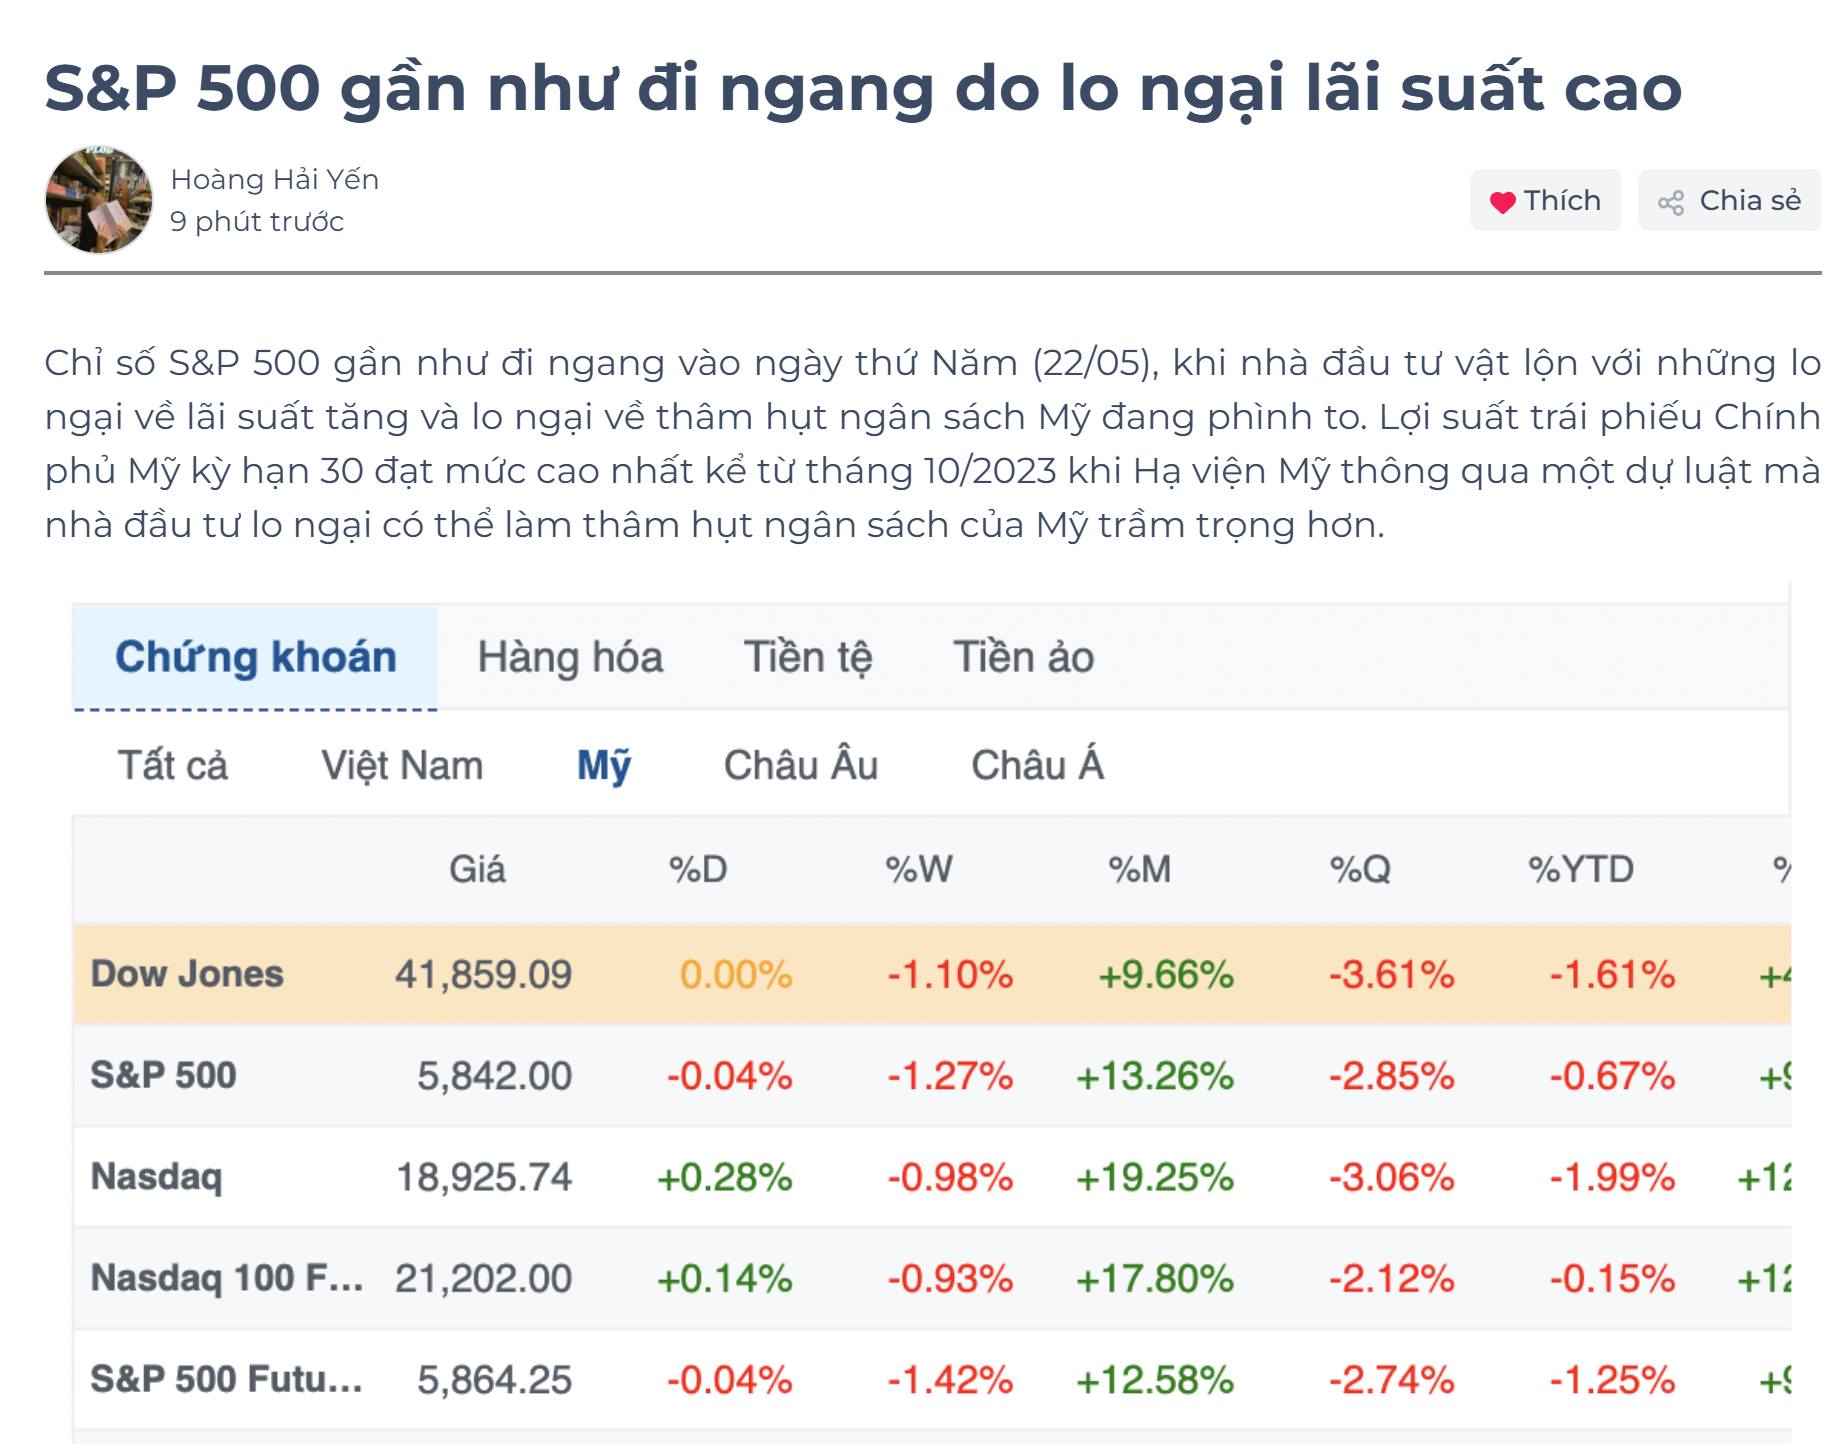1840x1444 pixels.
Task: Click the S&P 500 Futures row
Action: pos(226,1380)
